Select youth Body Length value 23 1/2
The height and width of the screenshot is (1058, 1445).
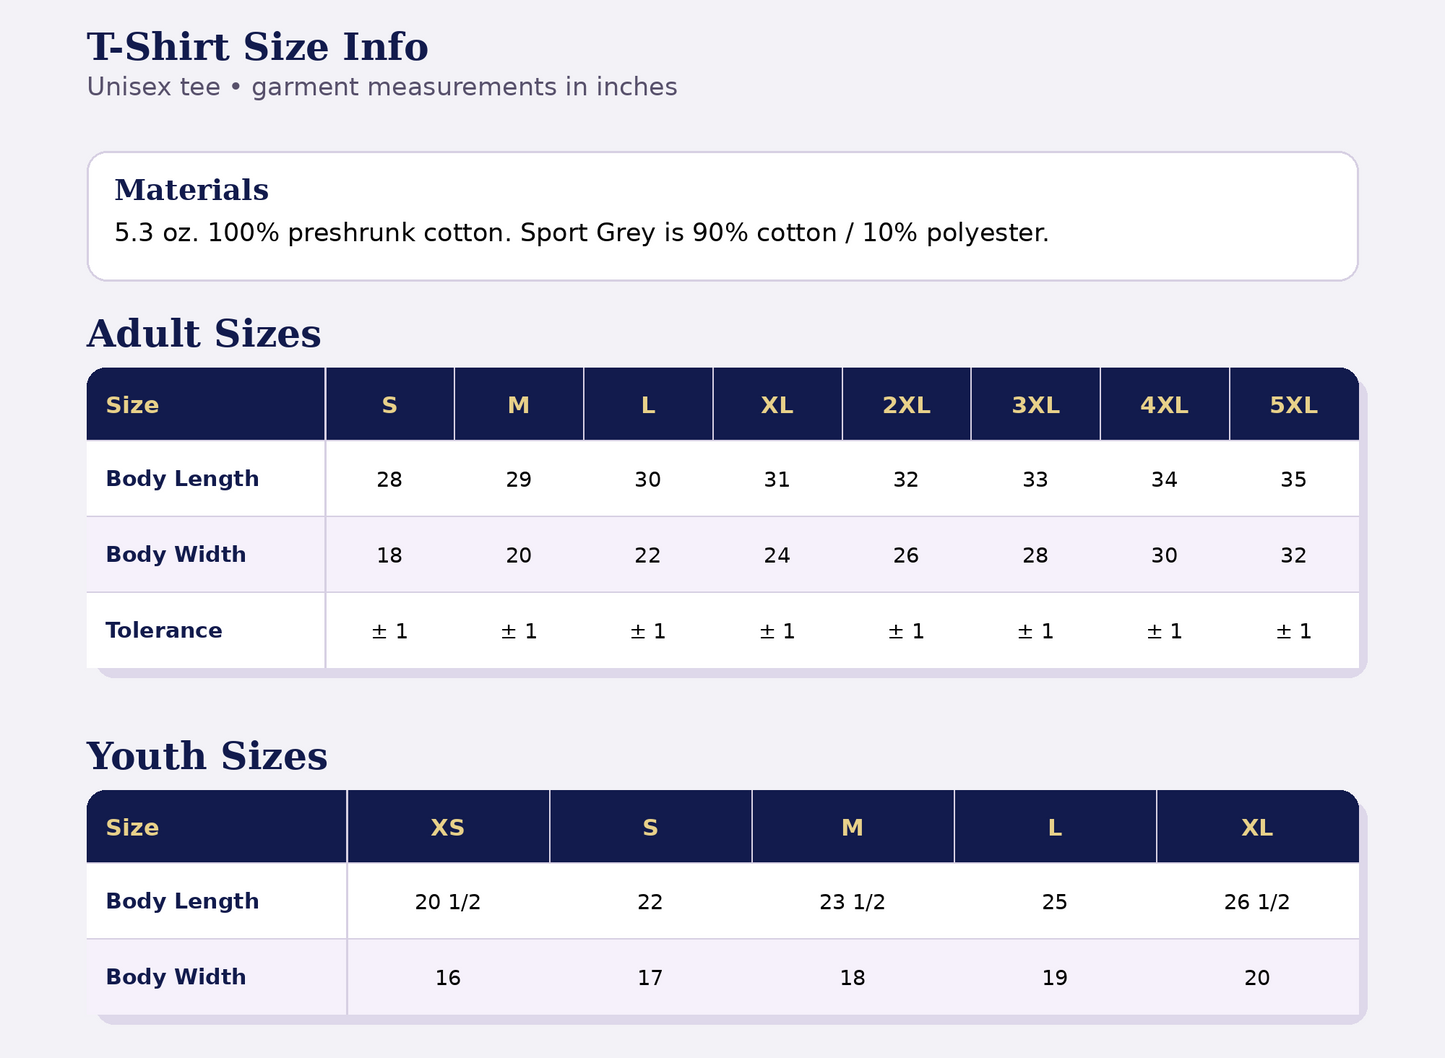point(852,902)
